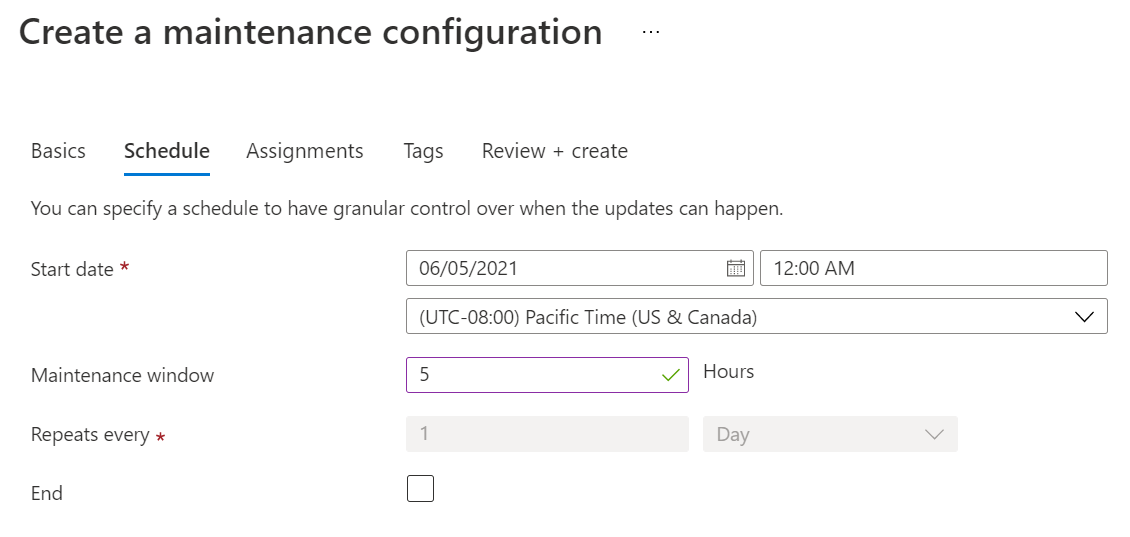Image resolution: width=1130 pixels, height=537 pixels.
Task: Open the start date calendar picker icon
Action: (x=735, y=268)
